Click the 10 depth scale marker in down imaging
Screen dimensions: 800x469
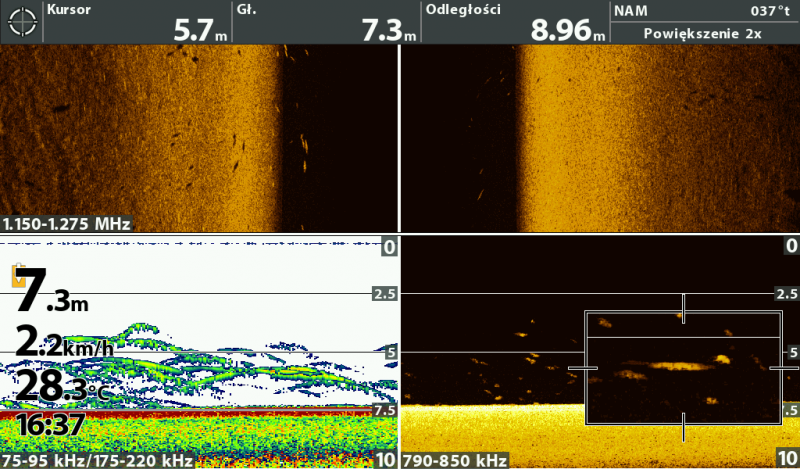click(x=789, y=460)
